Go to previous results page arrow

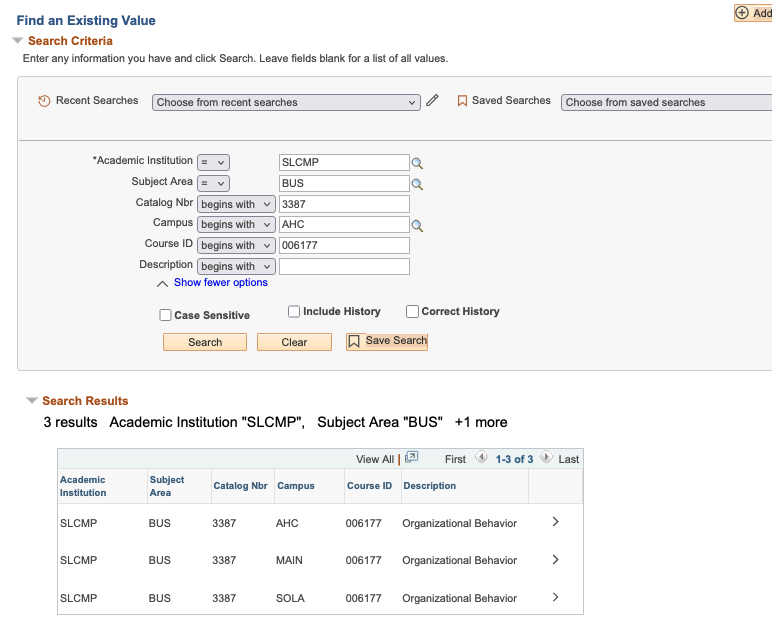pyautogui.click(x=481, y=458)
